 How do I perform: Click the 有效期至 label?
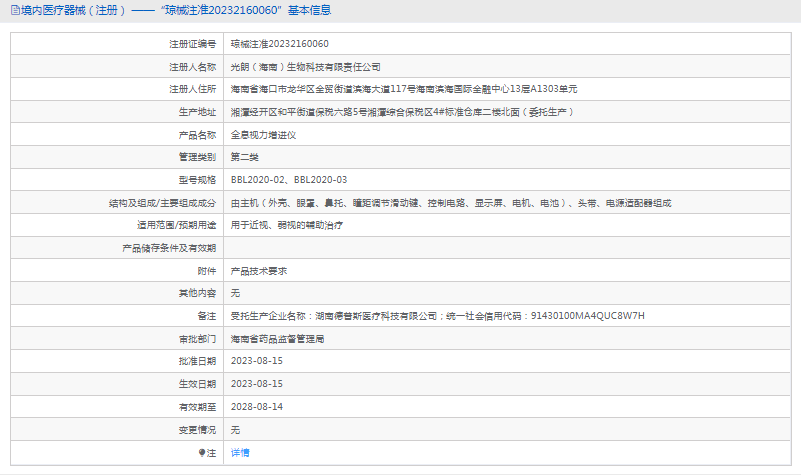point(197,407)
